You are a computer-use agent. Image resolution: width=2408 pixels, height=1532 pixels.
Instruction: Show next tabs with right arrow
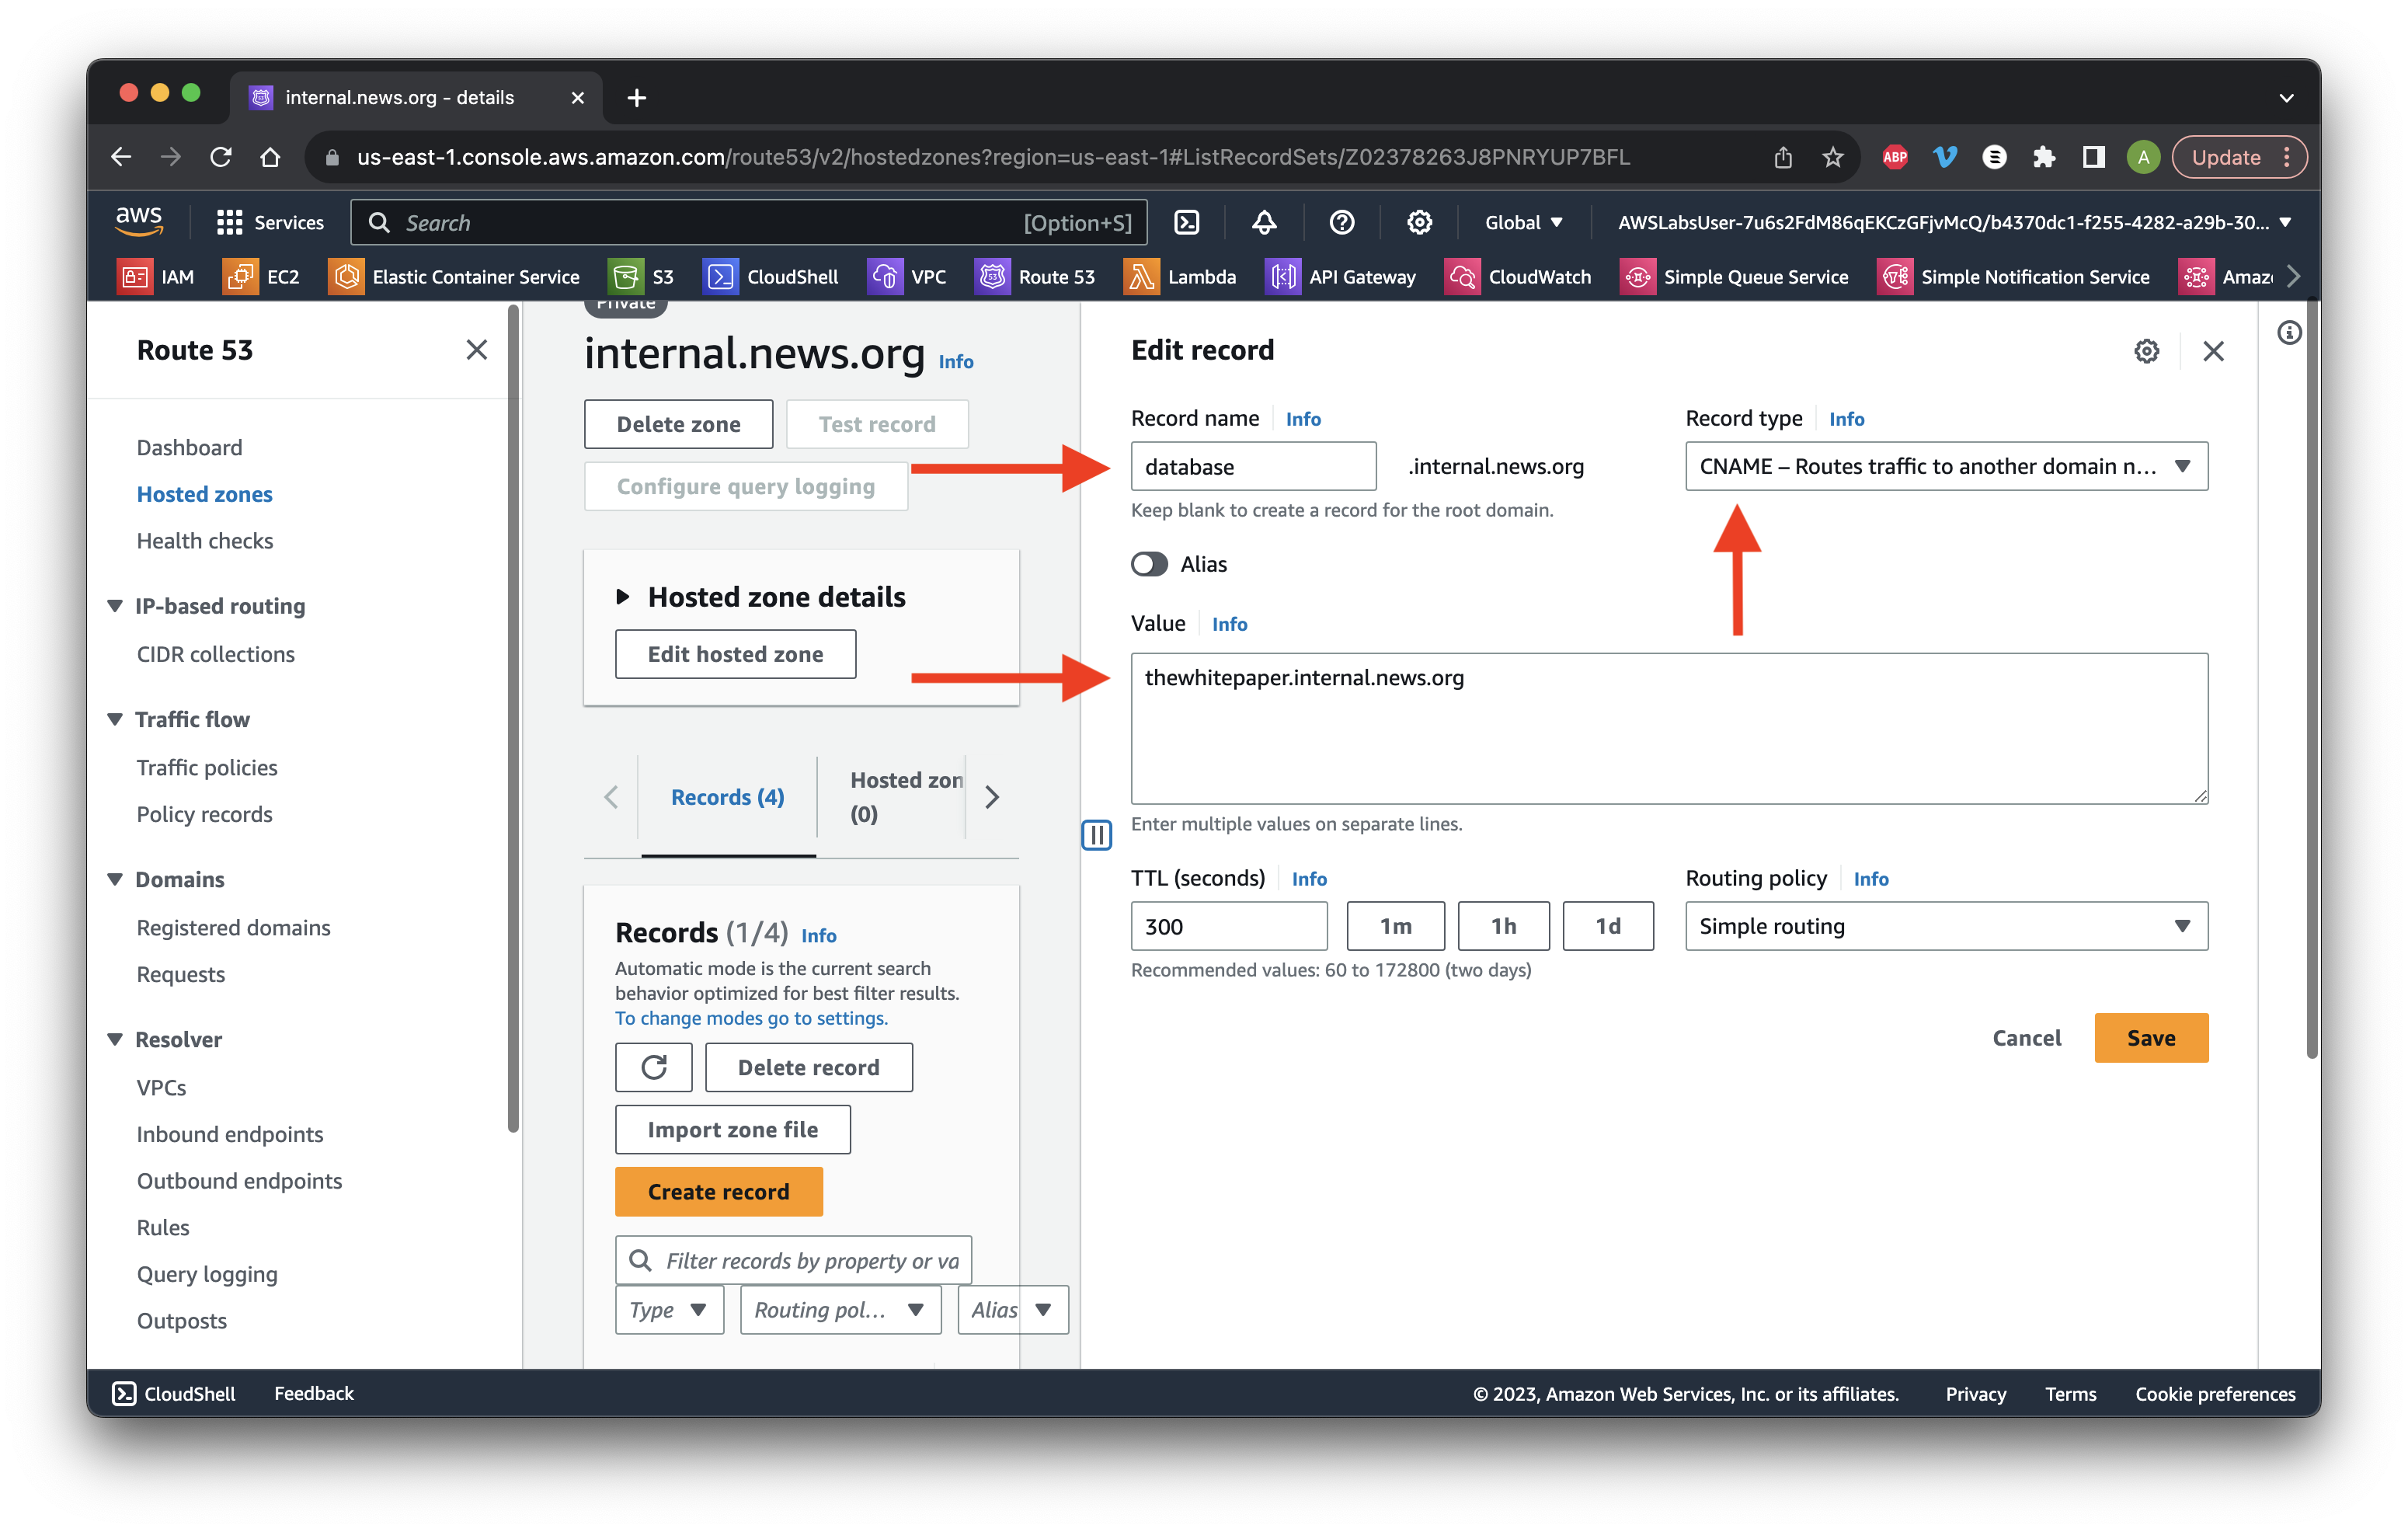click(x=992, y=797)
